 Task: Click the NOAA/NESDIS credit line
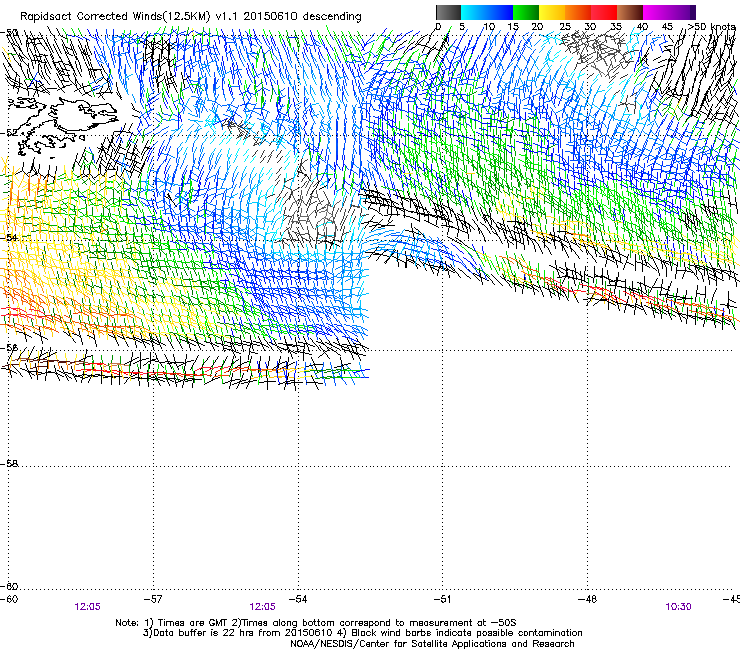tap(432, 644)
